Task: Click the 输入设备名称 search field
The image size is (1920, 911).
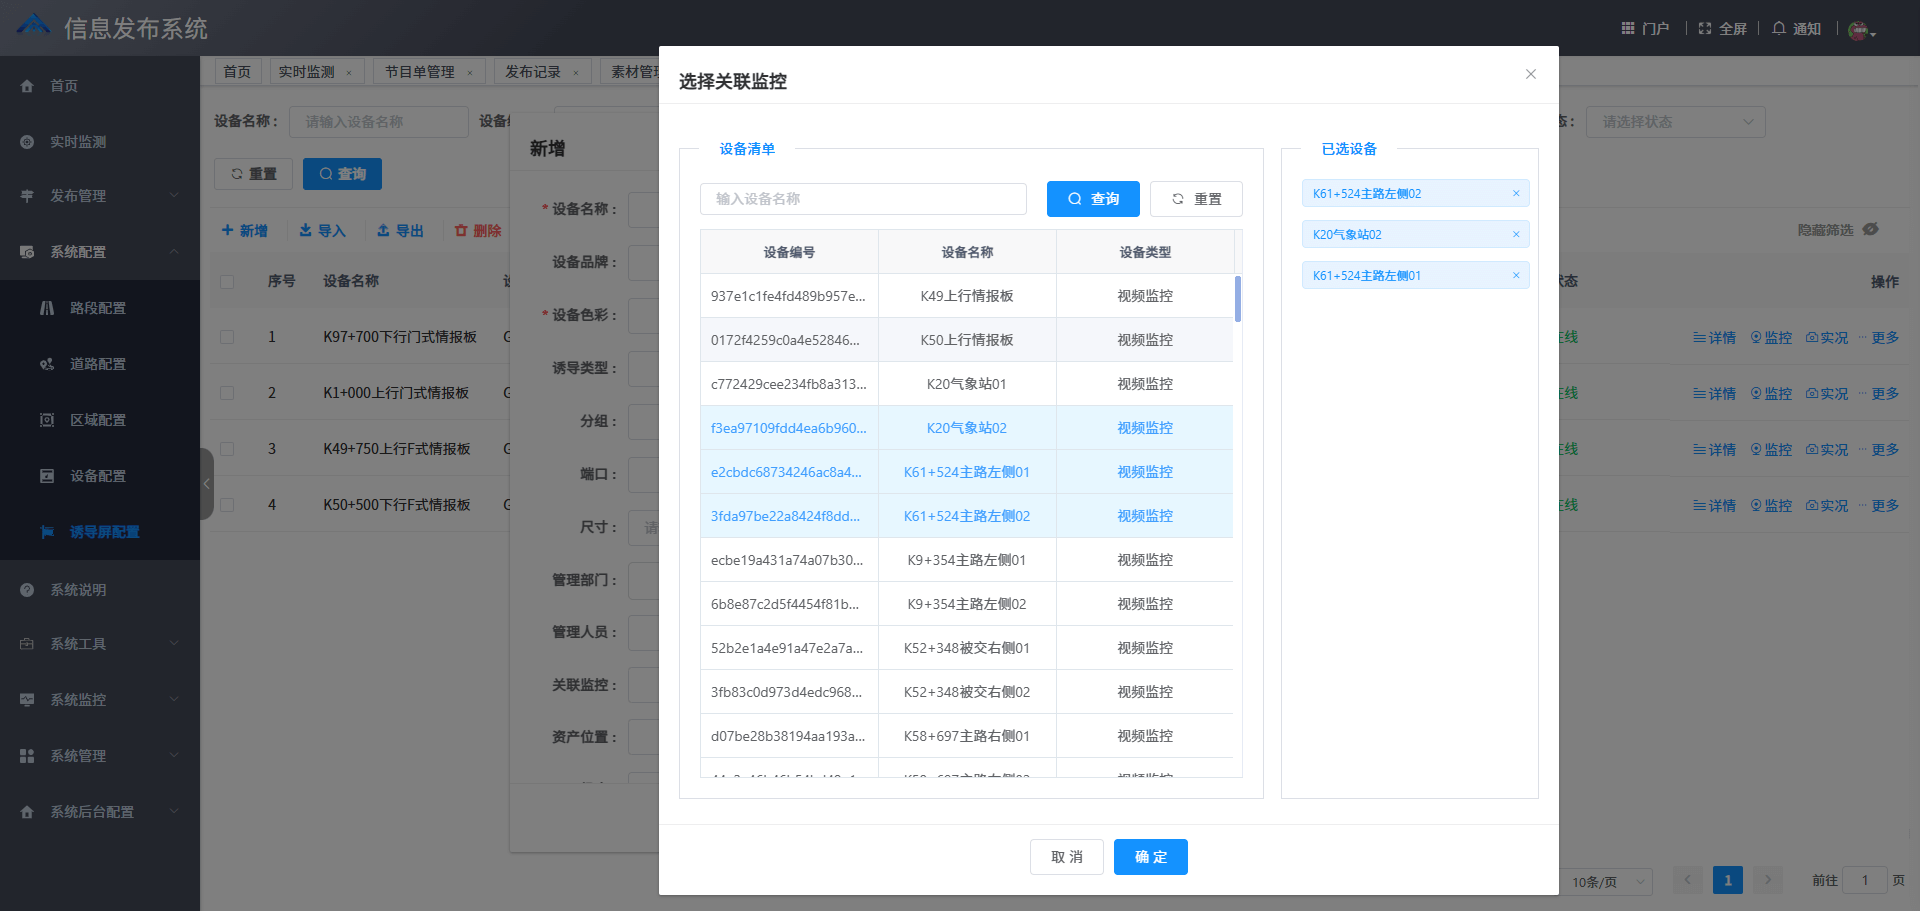Action: click(x=863, y=198)
